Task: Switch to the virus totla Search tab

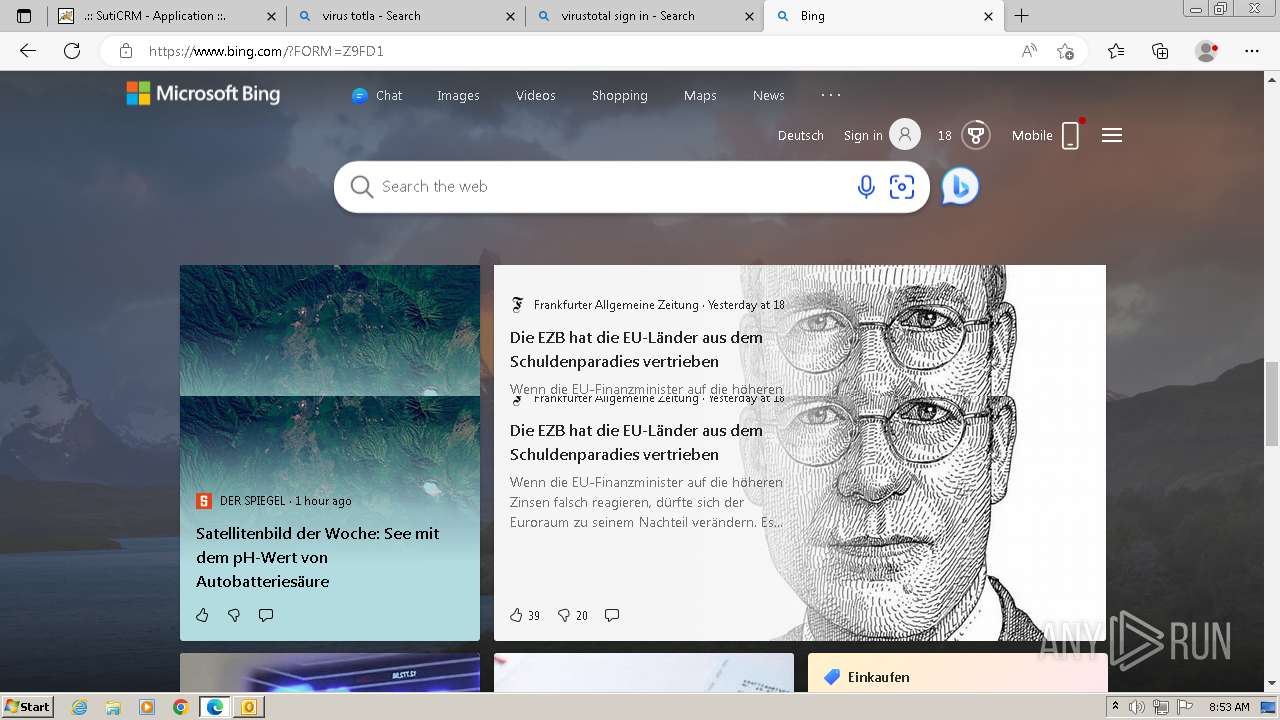Action: coord(405,16)
